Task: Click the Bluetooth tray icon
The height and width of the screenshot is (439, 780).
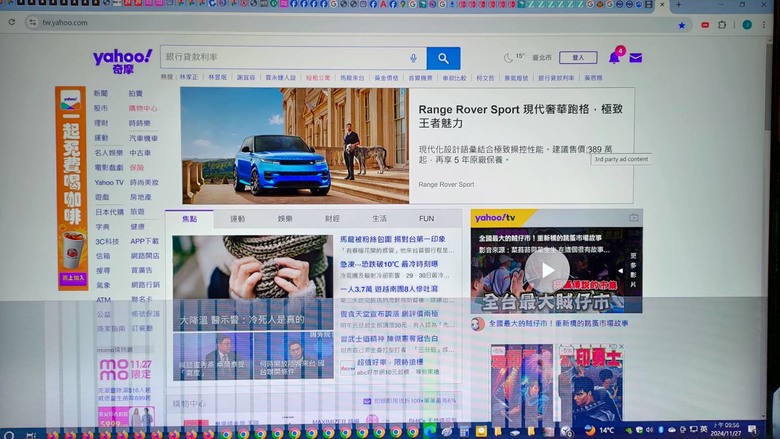Action: click(x=660, y=430)
